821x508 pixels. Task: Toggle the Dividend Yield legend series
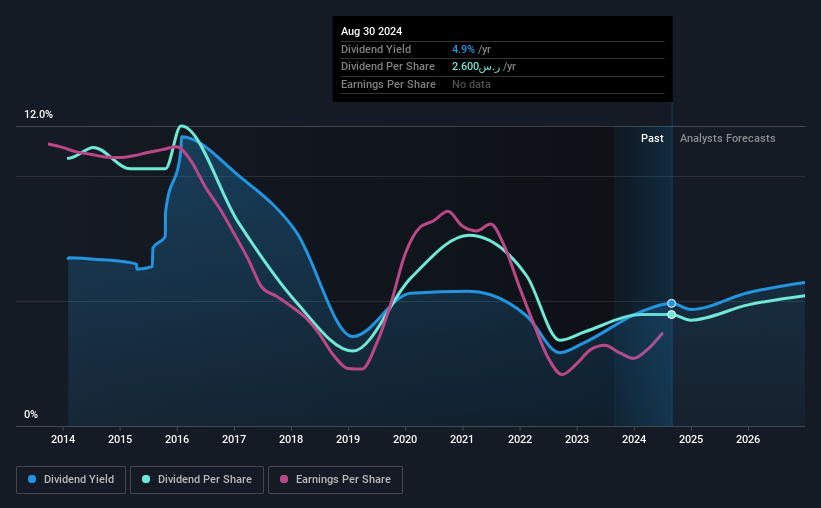coord(71,480)
